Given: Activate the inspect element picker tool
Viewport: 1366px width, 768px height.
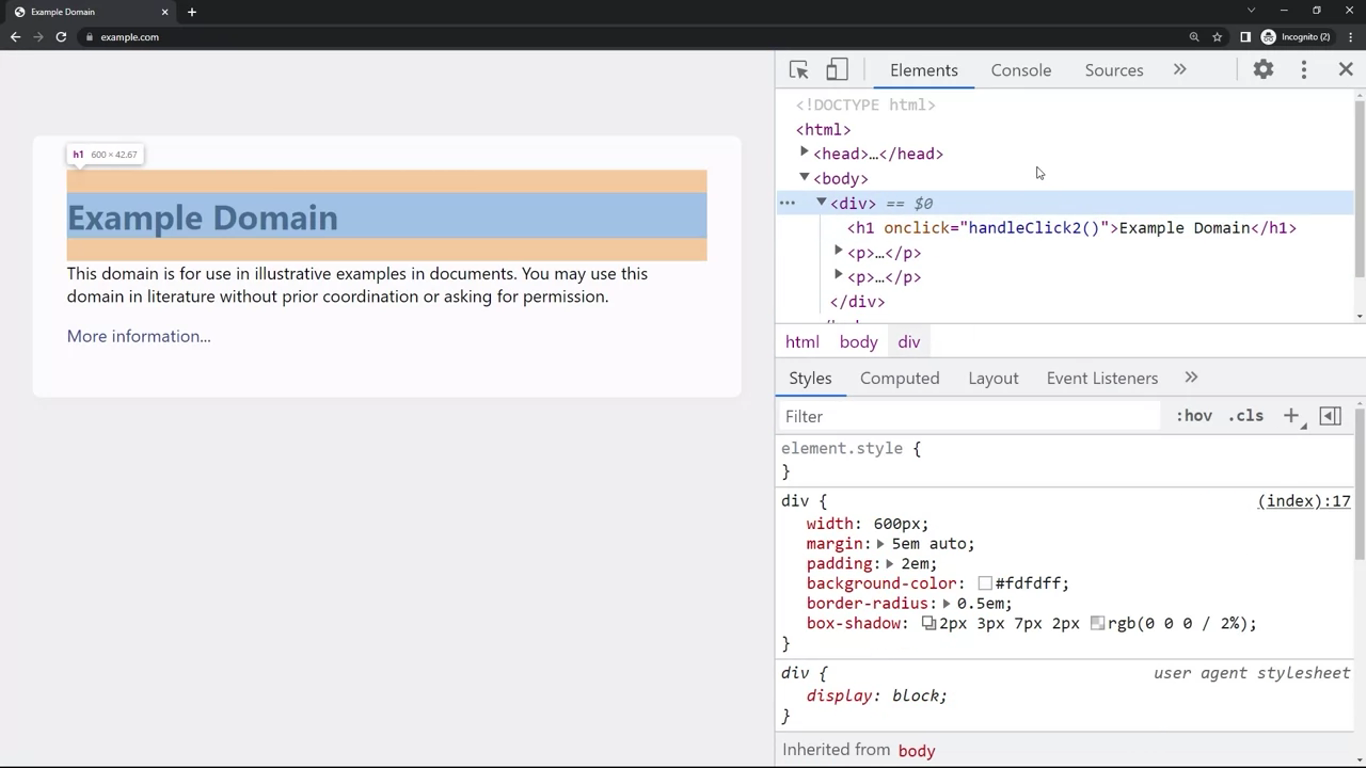Looking at the screenshot, I should point(798,70).
